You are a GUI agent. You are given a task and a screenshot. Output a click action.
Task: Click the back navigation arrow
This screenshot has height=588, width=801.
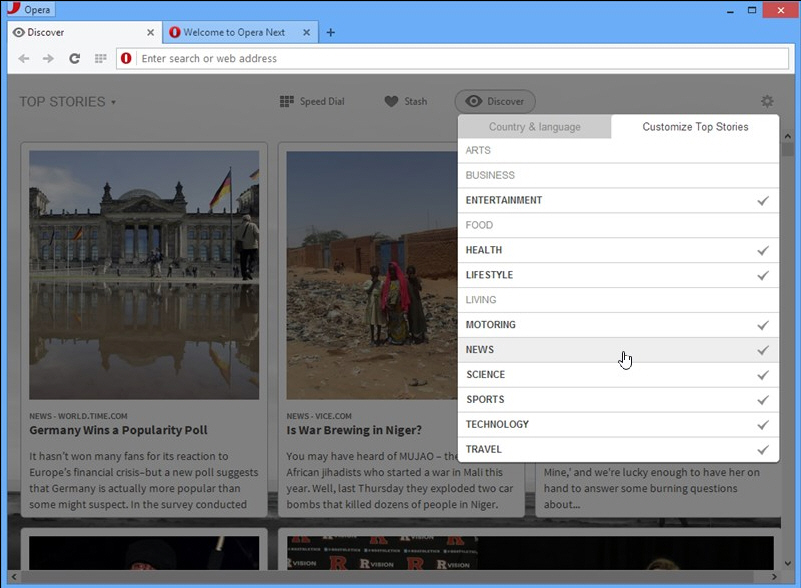click(24, 58)
